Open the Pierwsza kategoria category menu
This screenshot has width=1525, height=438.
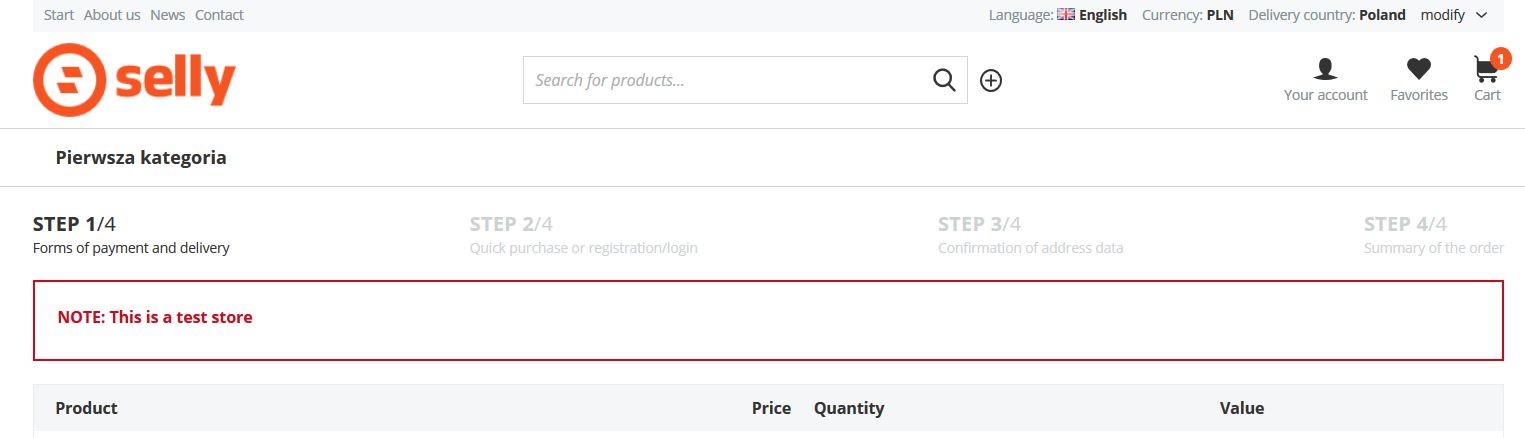point(141,158)
